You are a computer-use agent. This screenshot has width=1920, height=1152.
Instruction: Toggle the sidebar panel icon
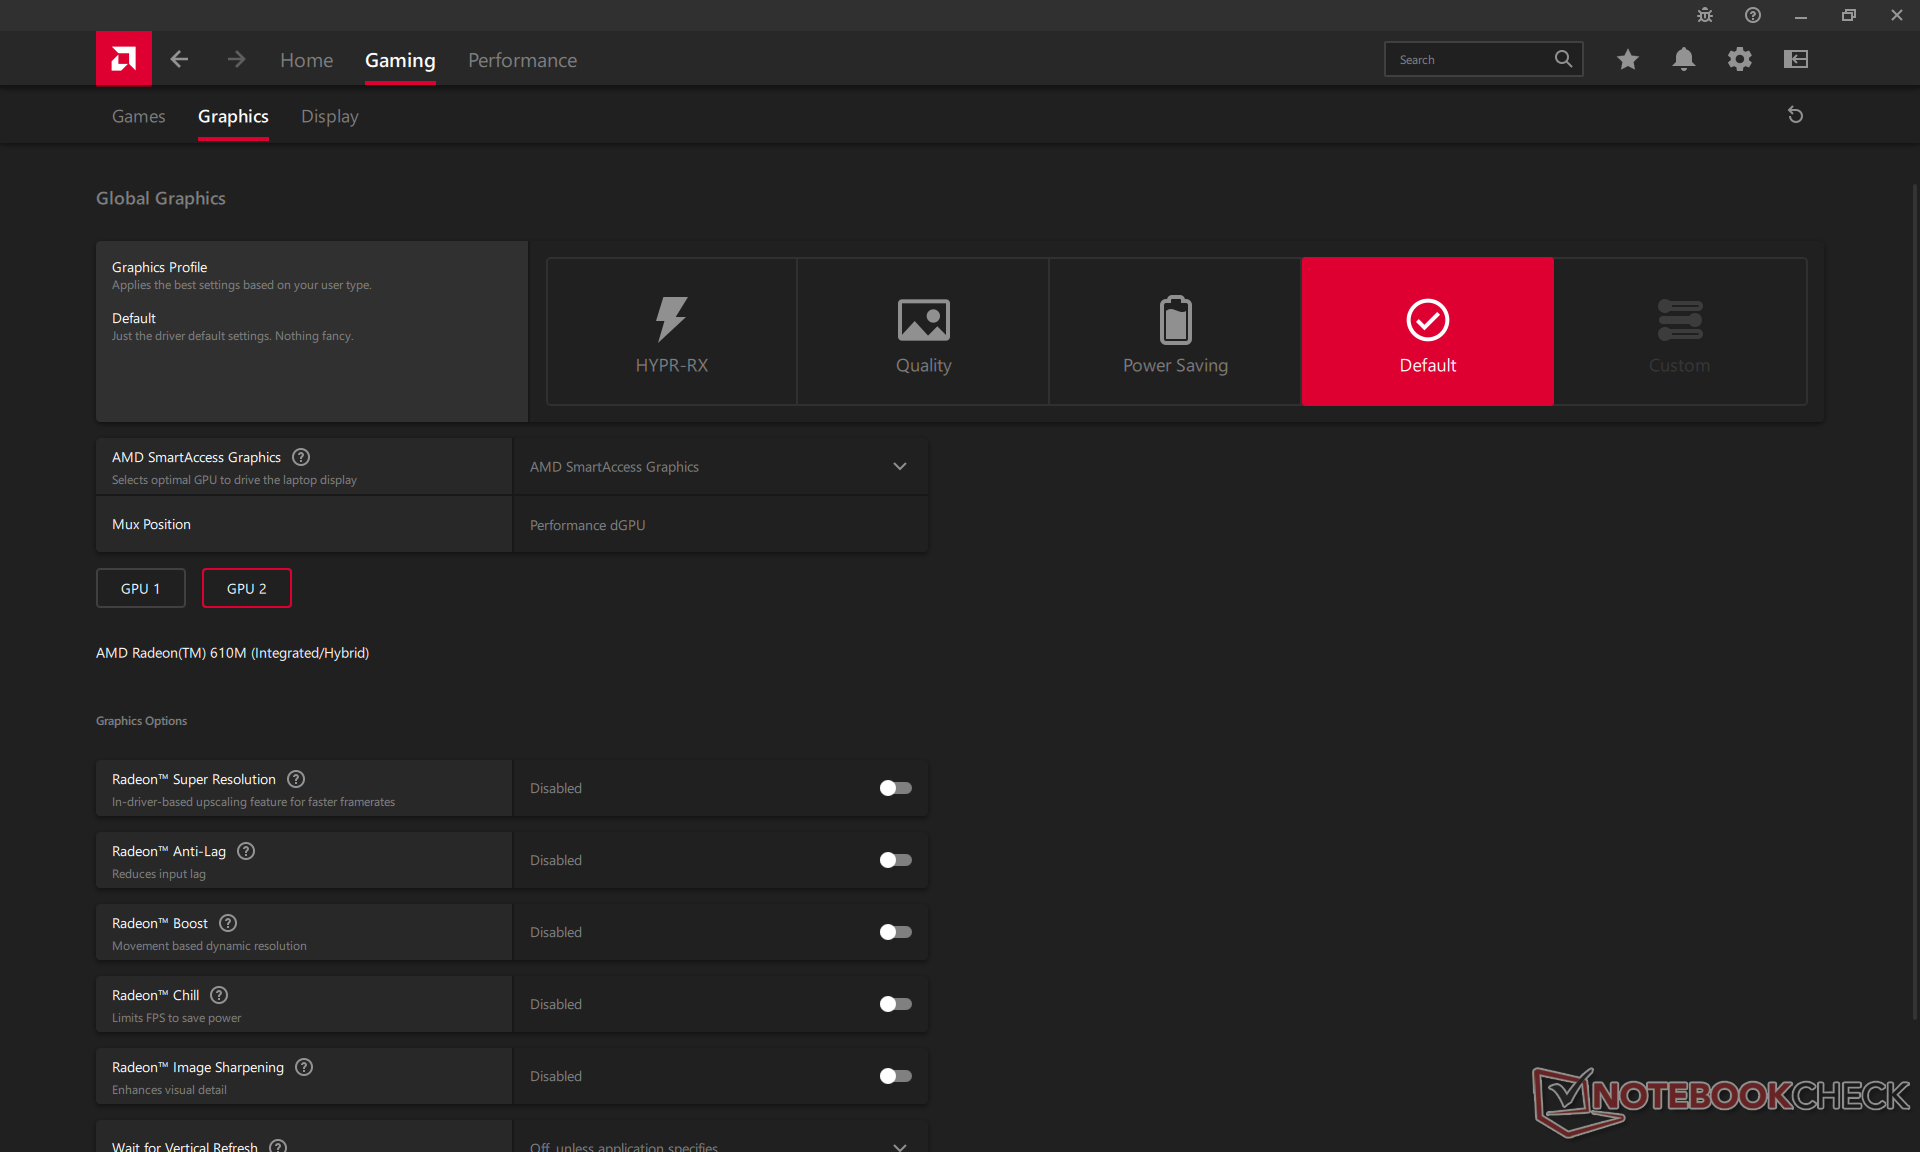pyautogui.click(x=1795, y=59)
